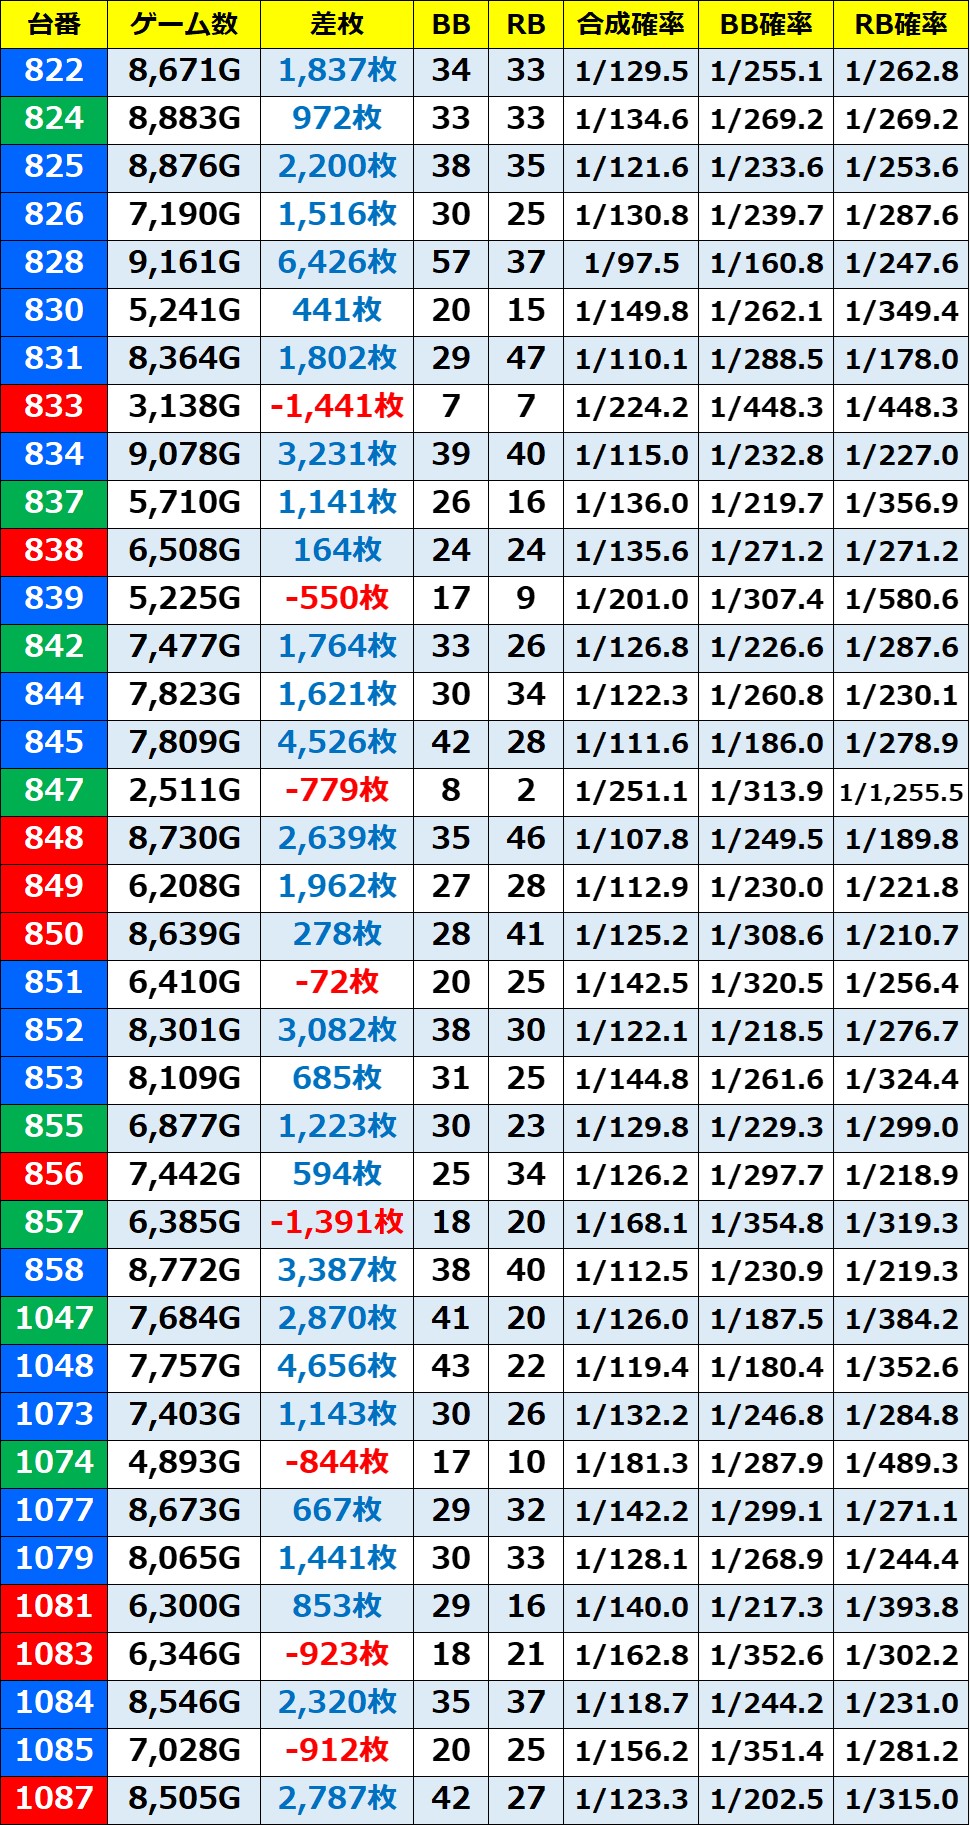
Task: Click the 1/489.3 RB probability
Action: tap(901, 1465)
